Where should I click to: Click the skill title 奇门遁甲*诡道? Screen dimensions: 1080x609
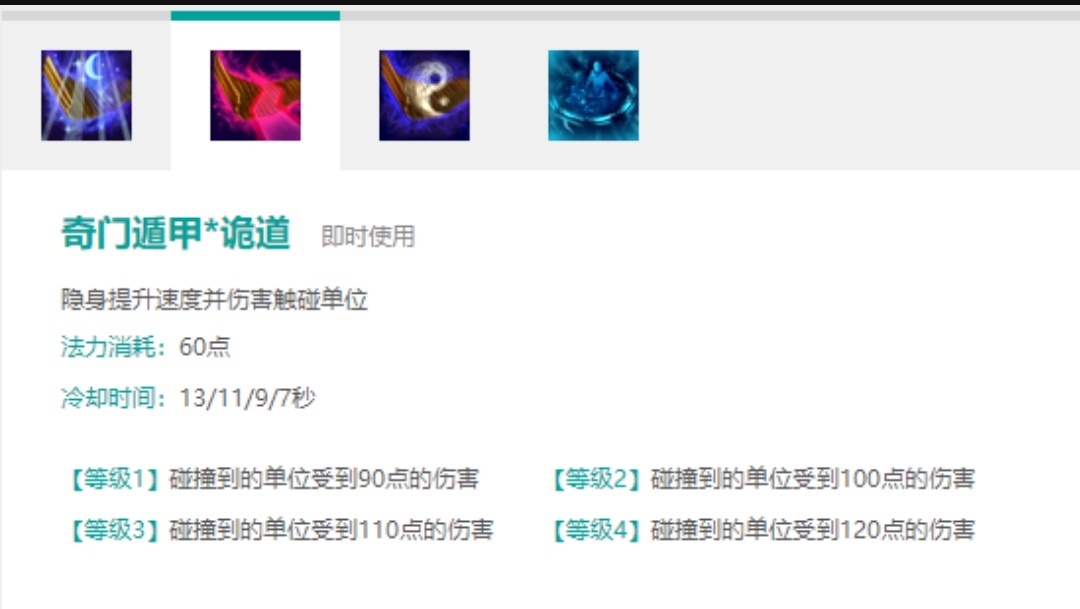(176, 233)
